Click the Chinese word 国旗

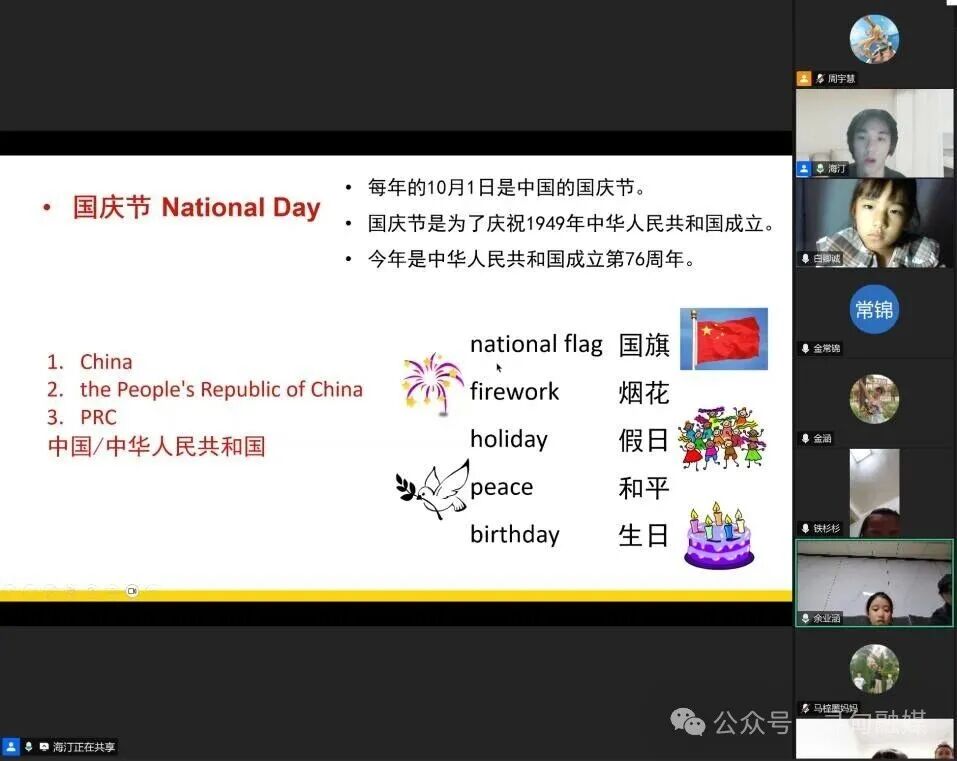click(x=644, y=345)
